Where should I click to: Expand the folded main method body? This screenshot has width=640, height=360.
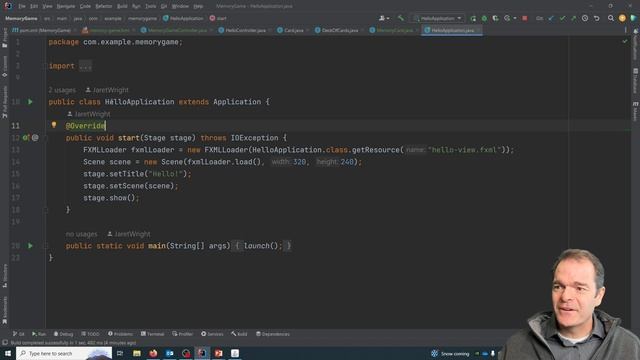tap(261, 246)
